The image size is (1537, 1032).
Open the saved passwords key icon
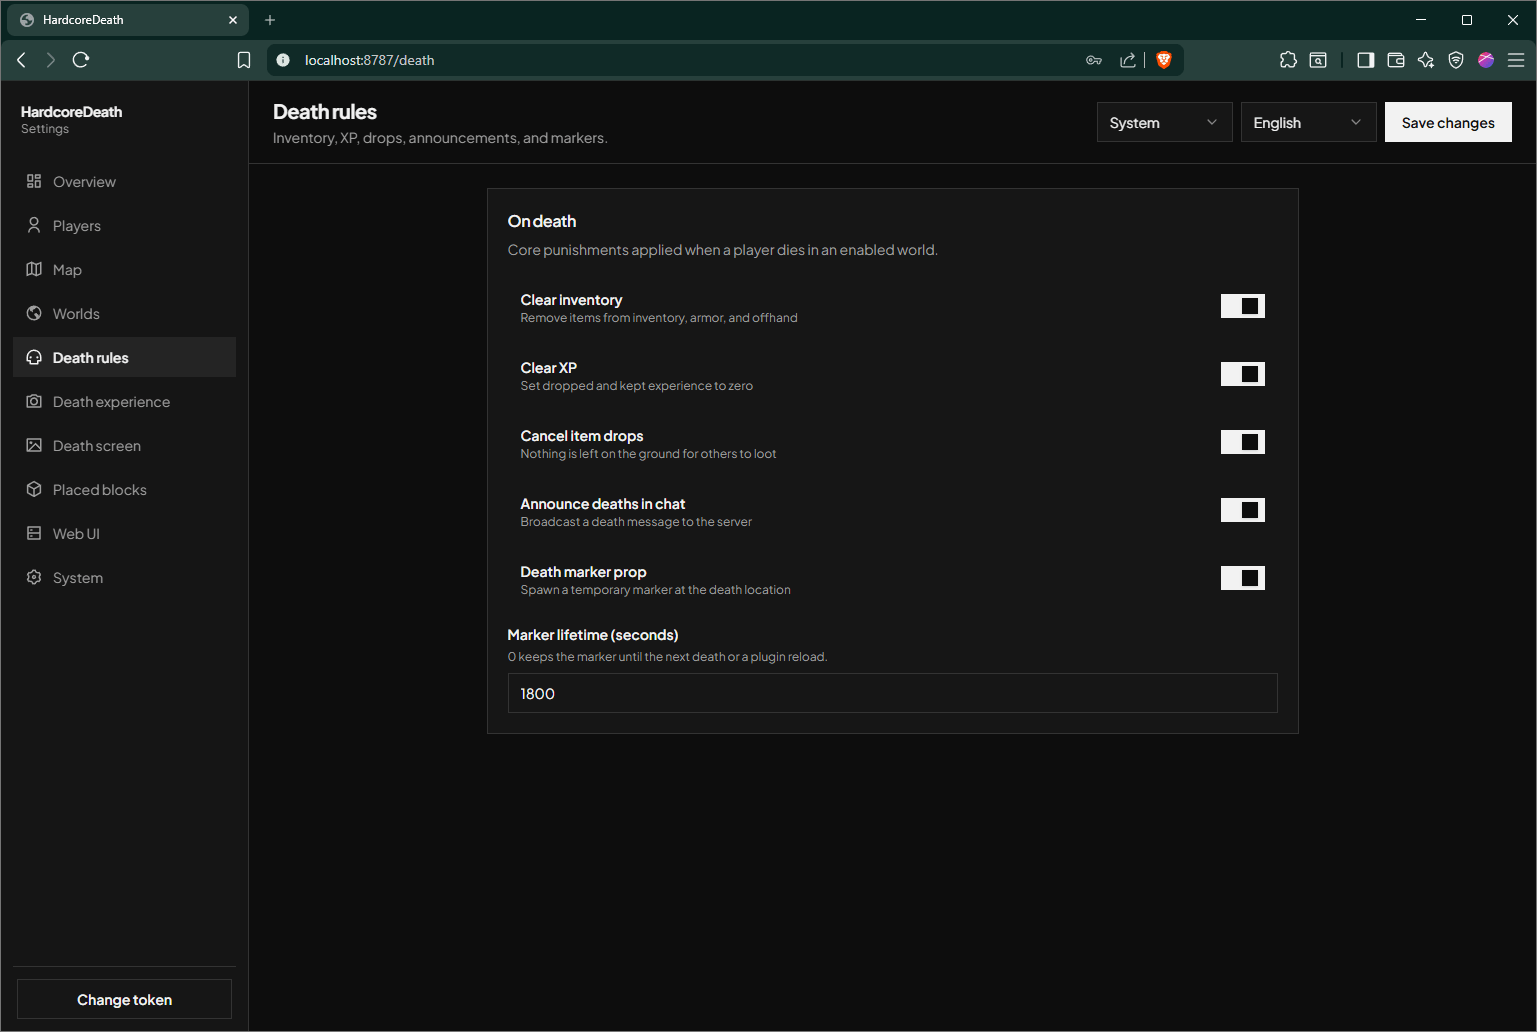pyautogui.click(x=1094, y=60)
